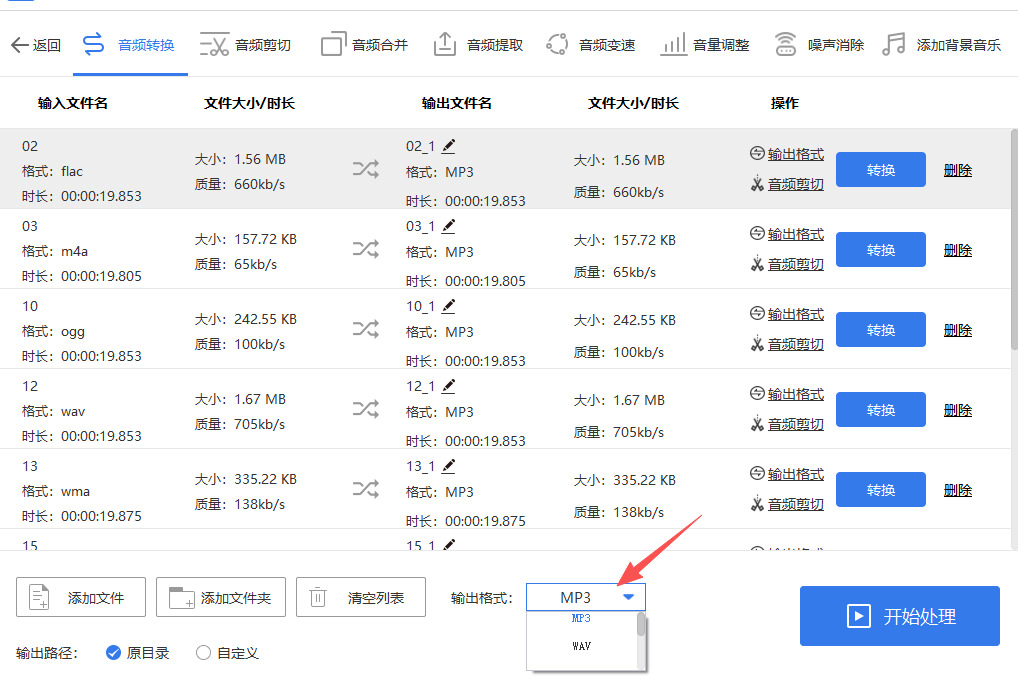Convert file 12 with 转换 button
The height and width of the screenshot is (676, 1018).
tap(880, 409)
